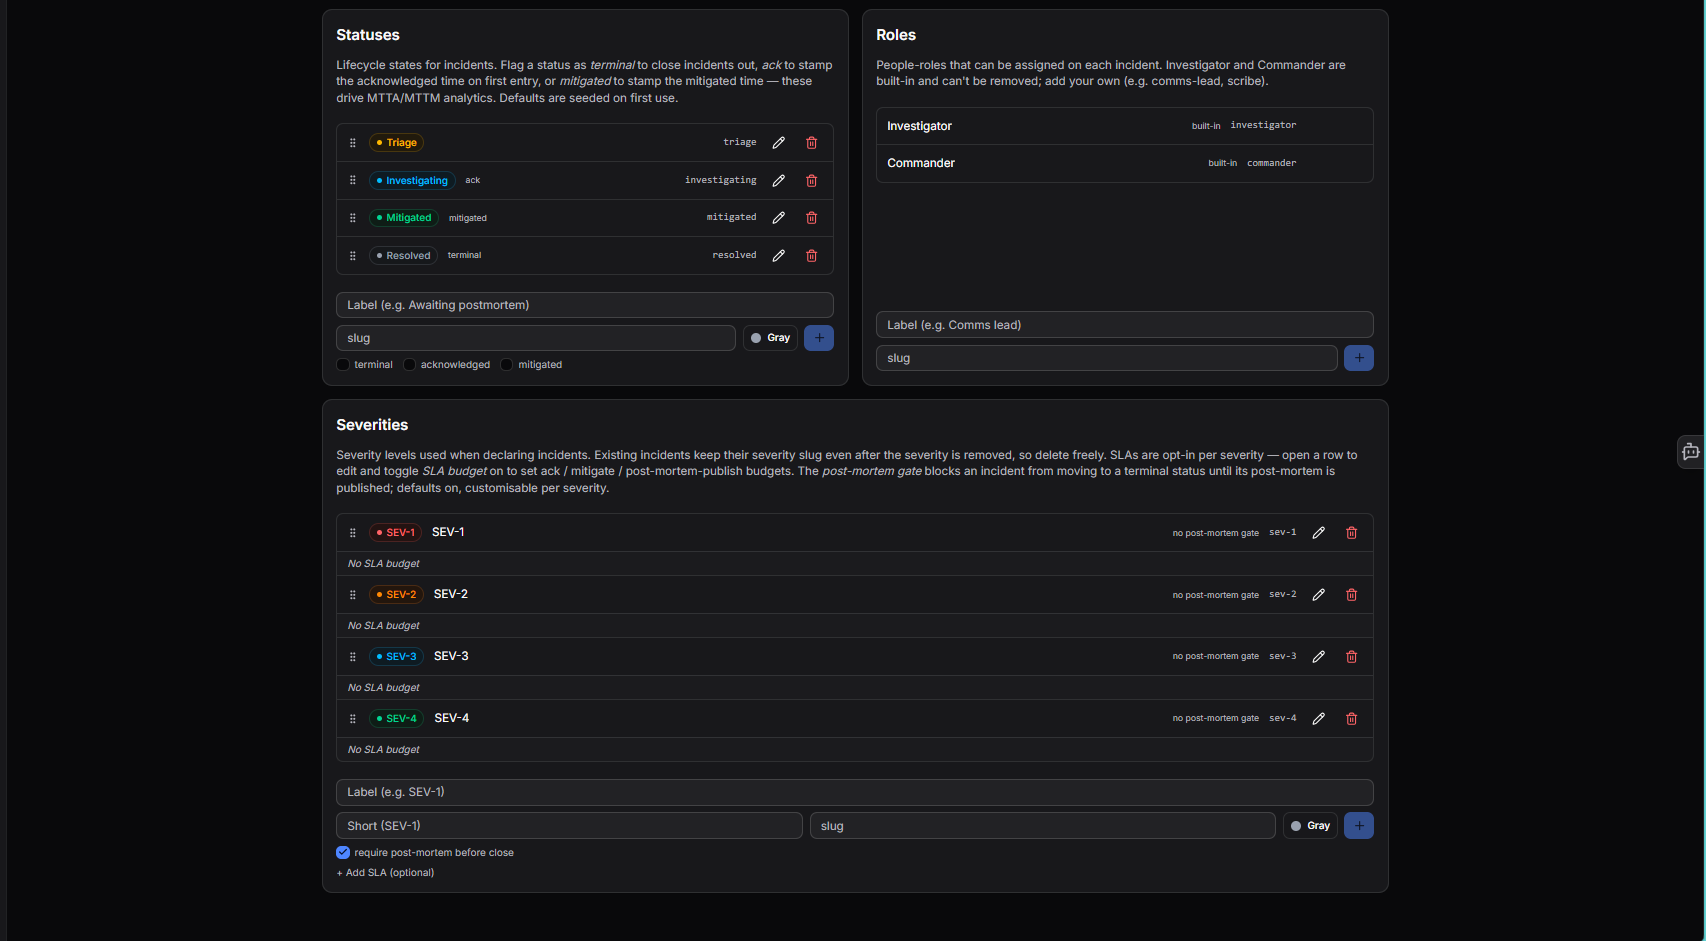Grab the SEV-4 row drag handle

(x=352, y=719)
